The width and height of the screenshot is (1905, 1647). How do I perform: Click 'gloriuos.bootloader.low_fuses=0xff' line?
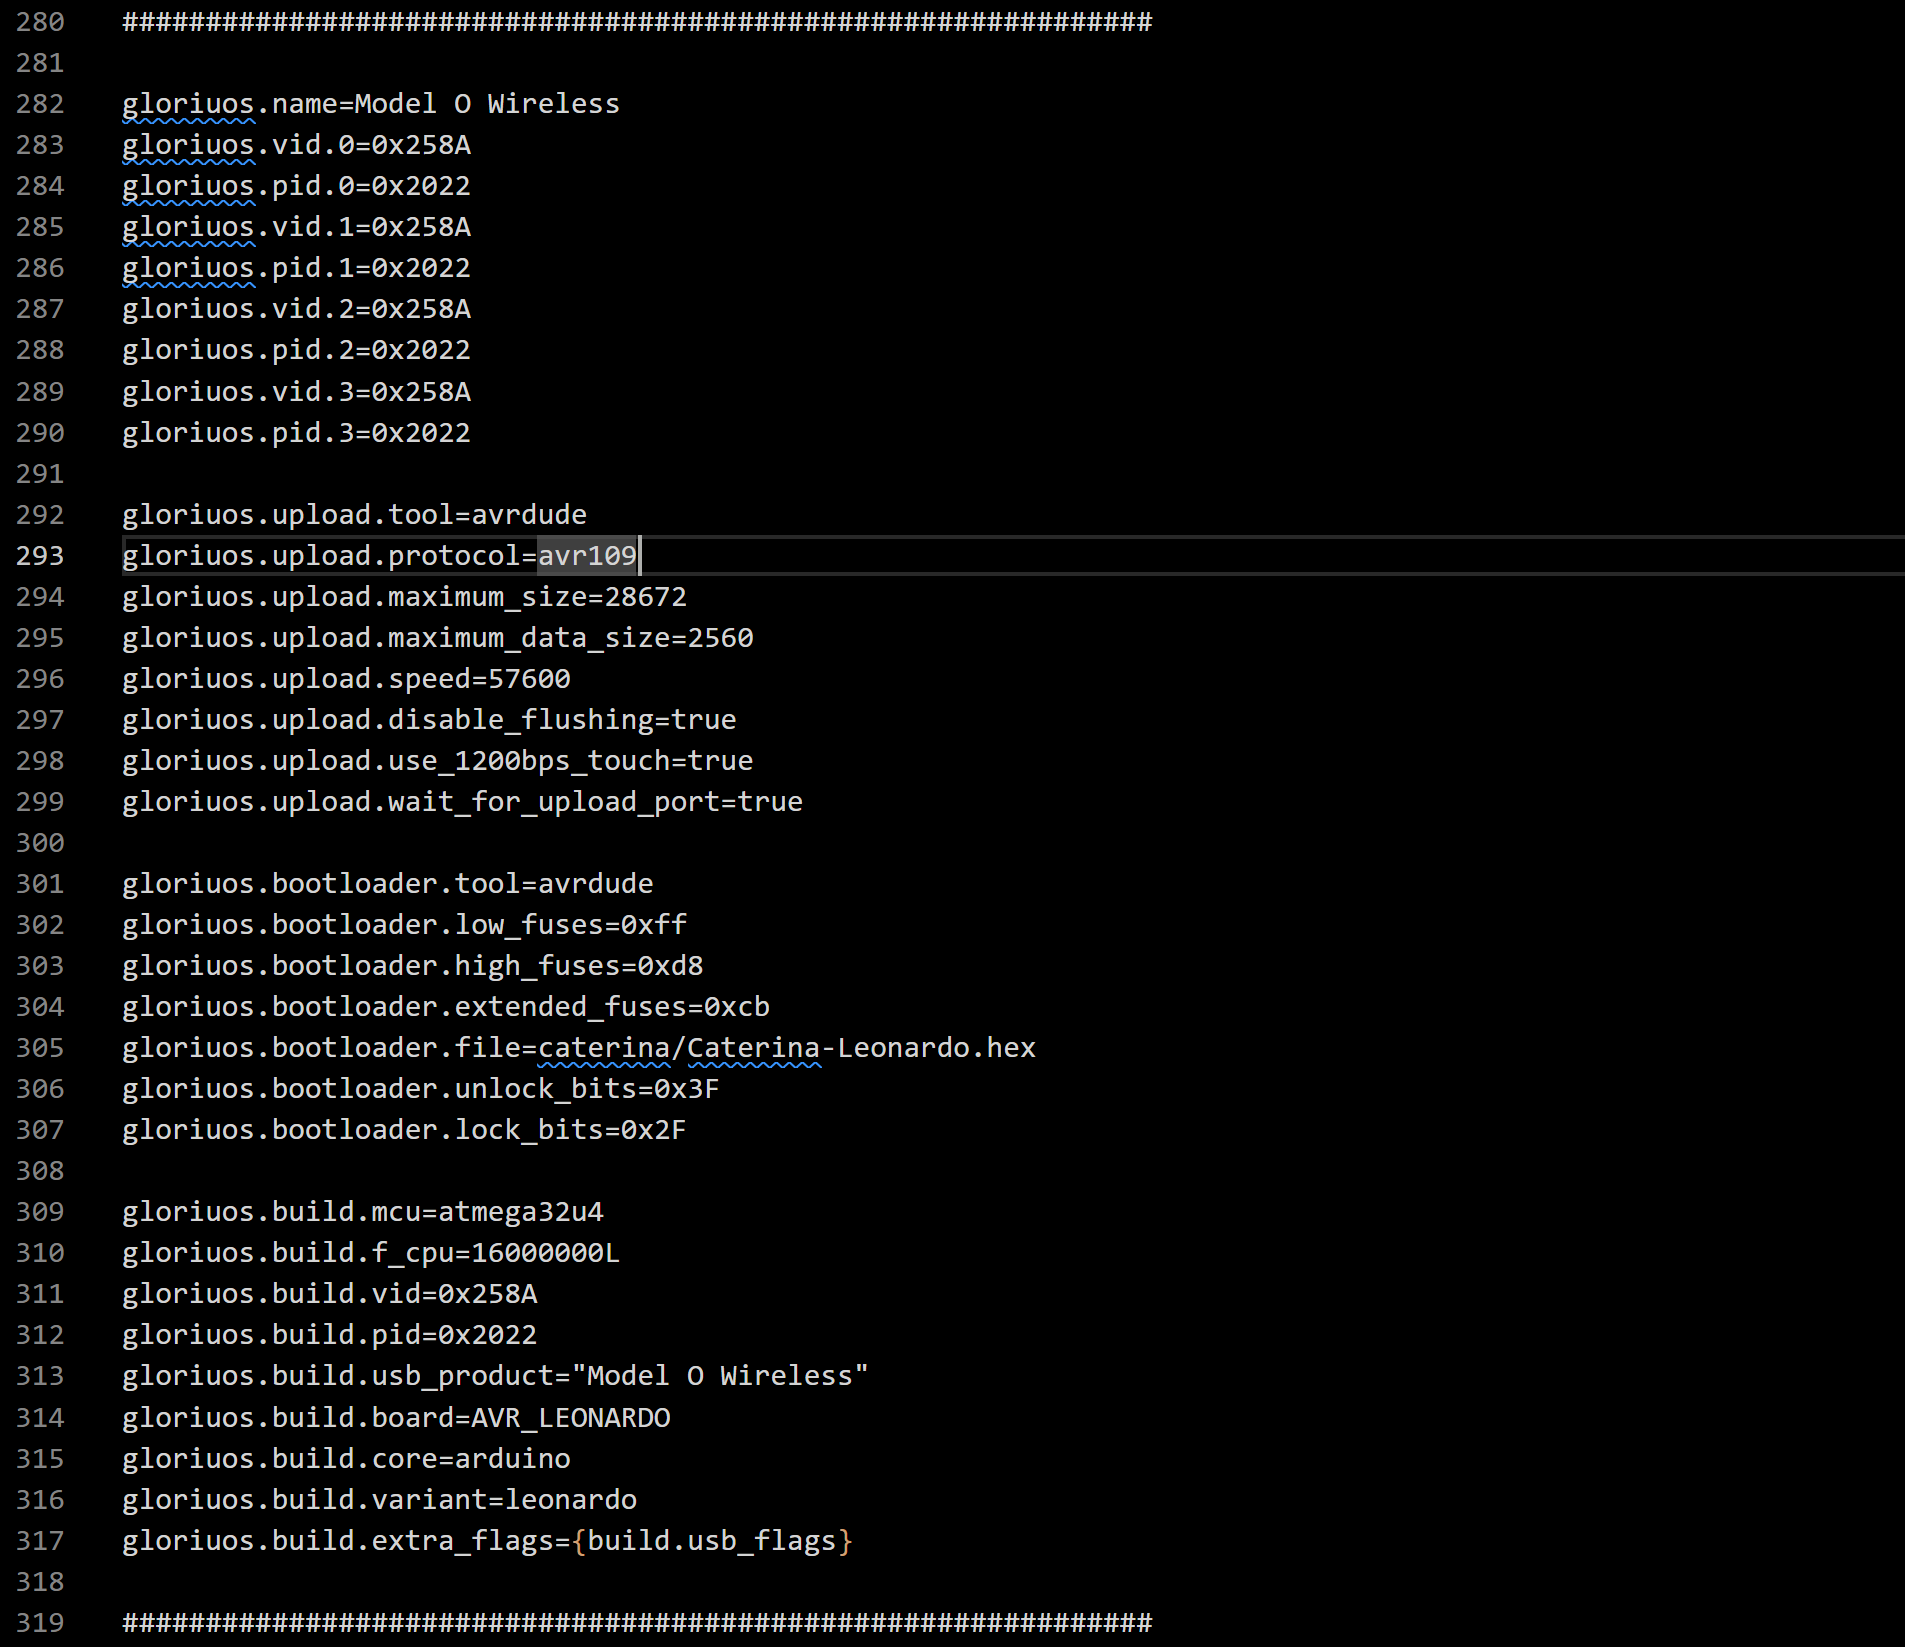tap(404, 925)
